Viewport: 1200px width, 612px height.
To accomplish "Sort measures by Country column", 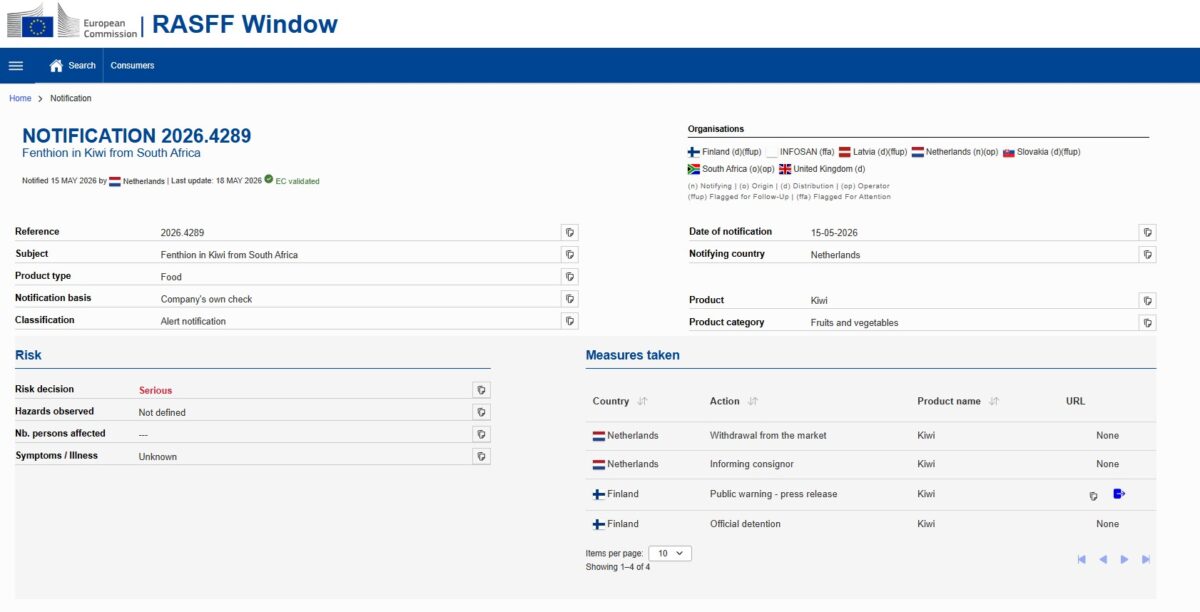I will click(x=642, y=401).
